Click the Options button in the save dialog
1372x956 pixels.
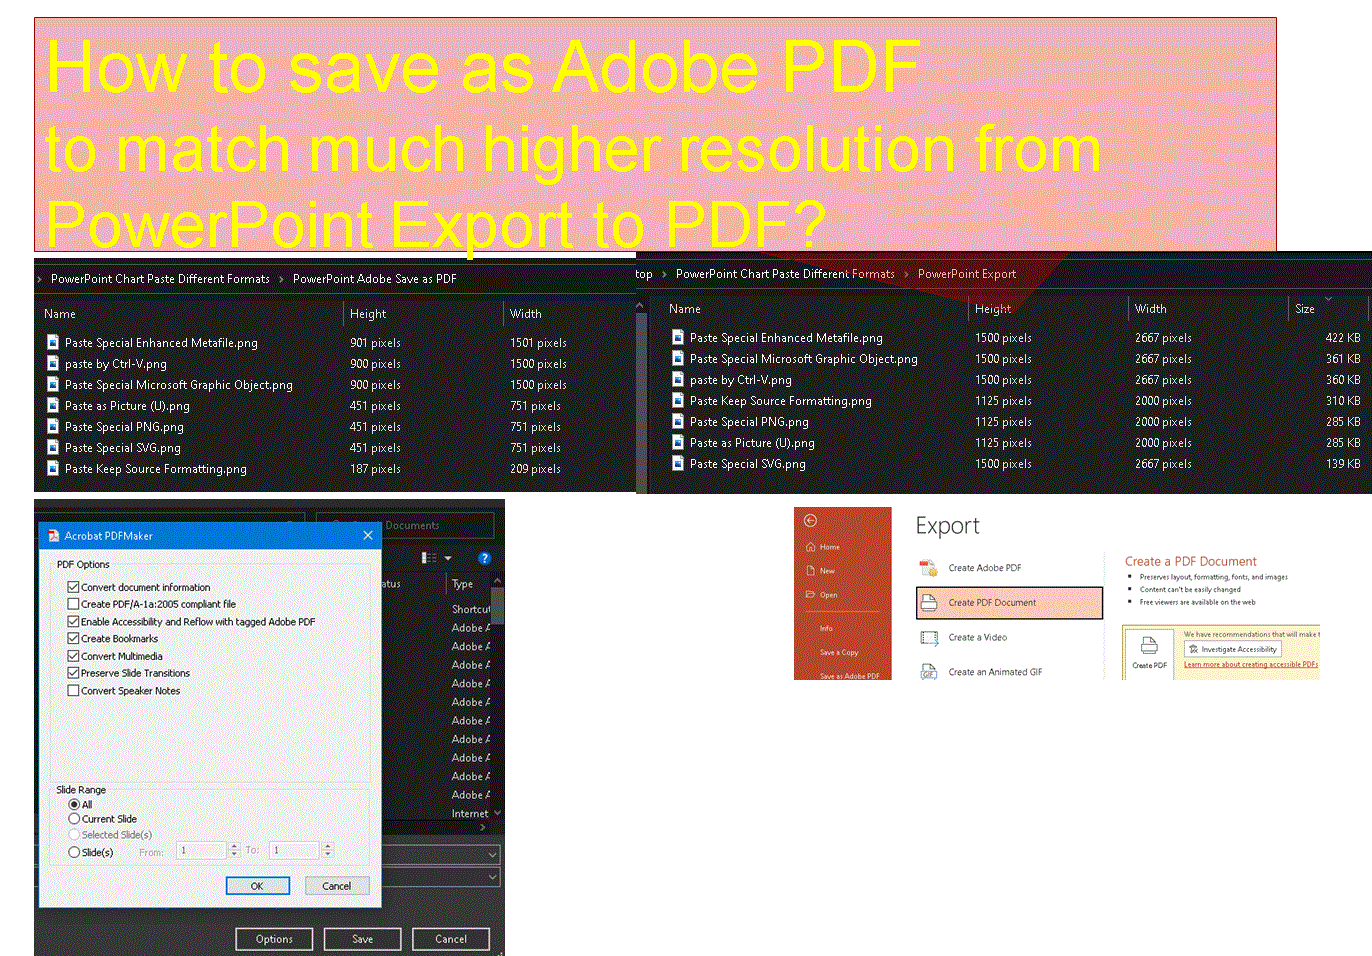click(274, 939)
